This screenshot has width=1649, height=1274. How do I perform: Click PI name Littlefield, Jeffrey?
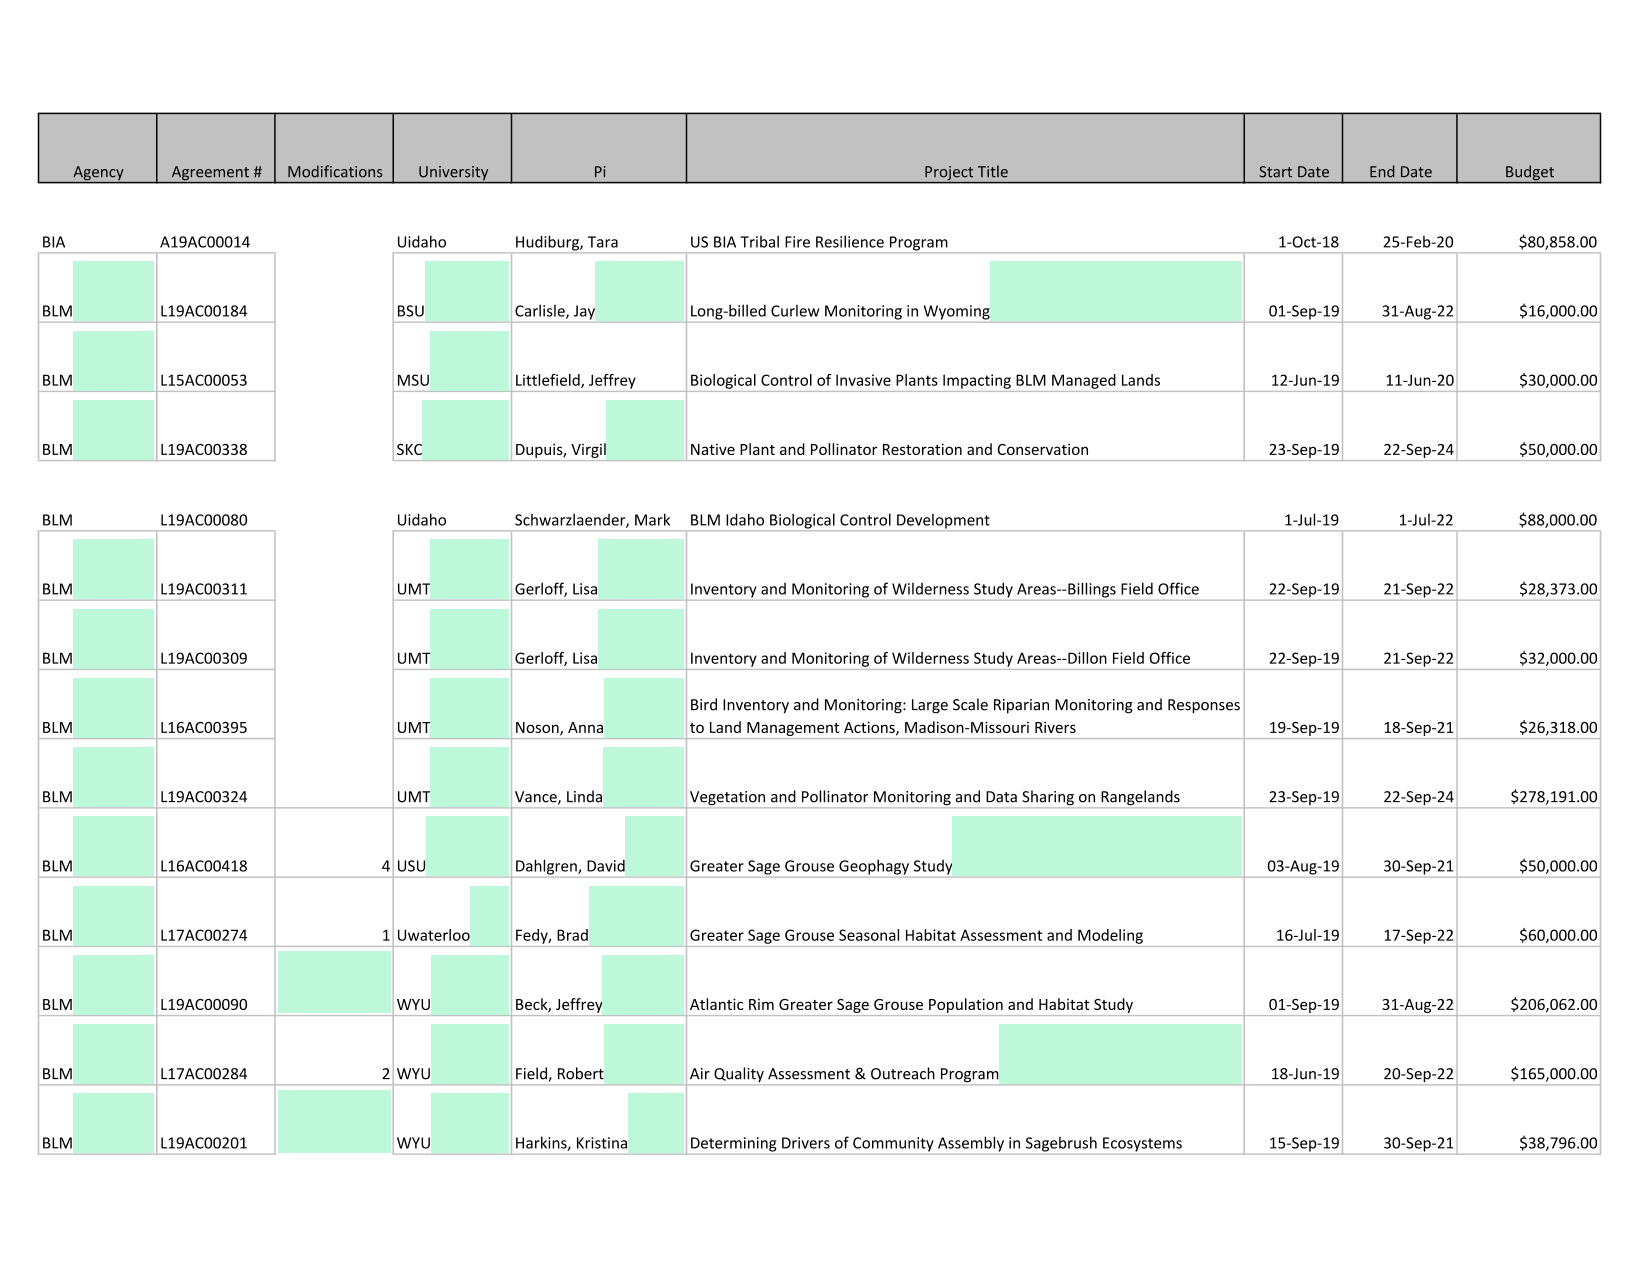click(575, 380)
